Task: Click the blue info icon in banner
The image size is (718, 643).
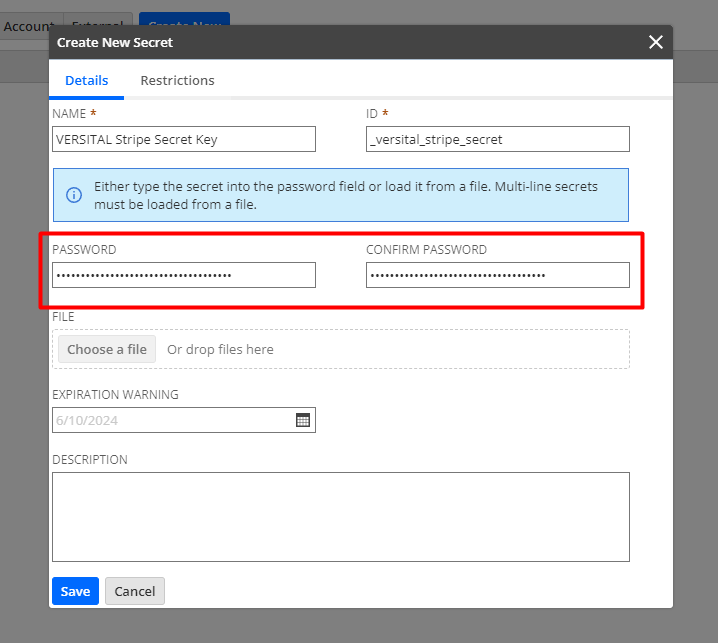Action: (x=73, y=195)
